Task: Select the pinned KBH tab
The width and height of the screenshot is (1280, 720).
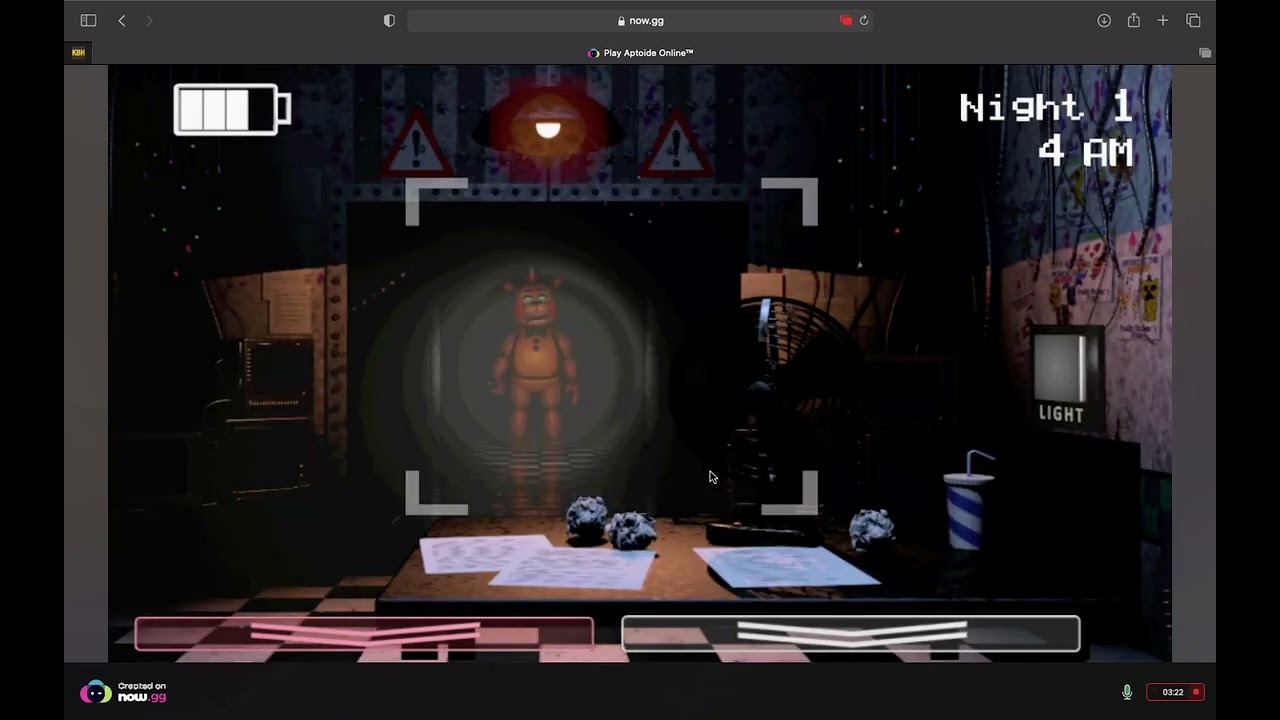Action: coord(78,53)
